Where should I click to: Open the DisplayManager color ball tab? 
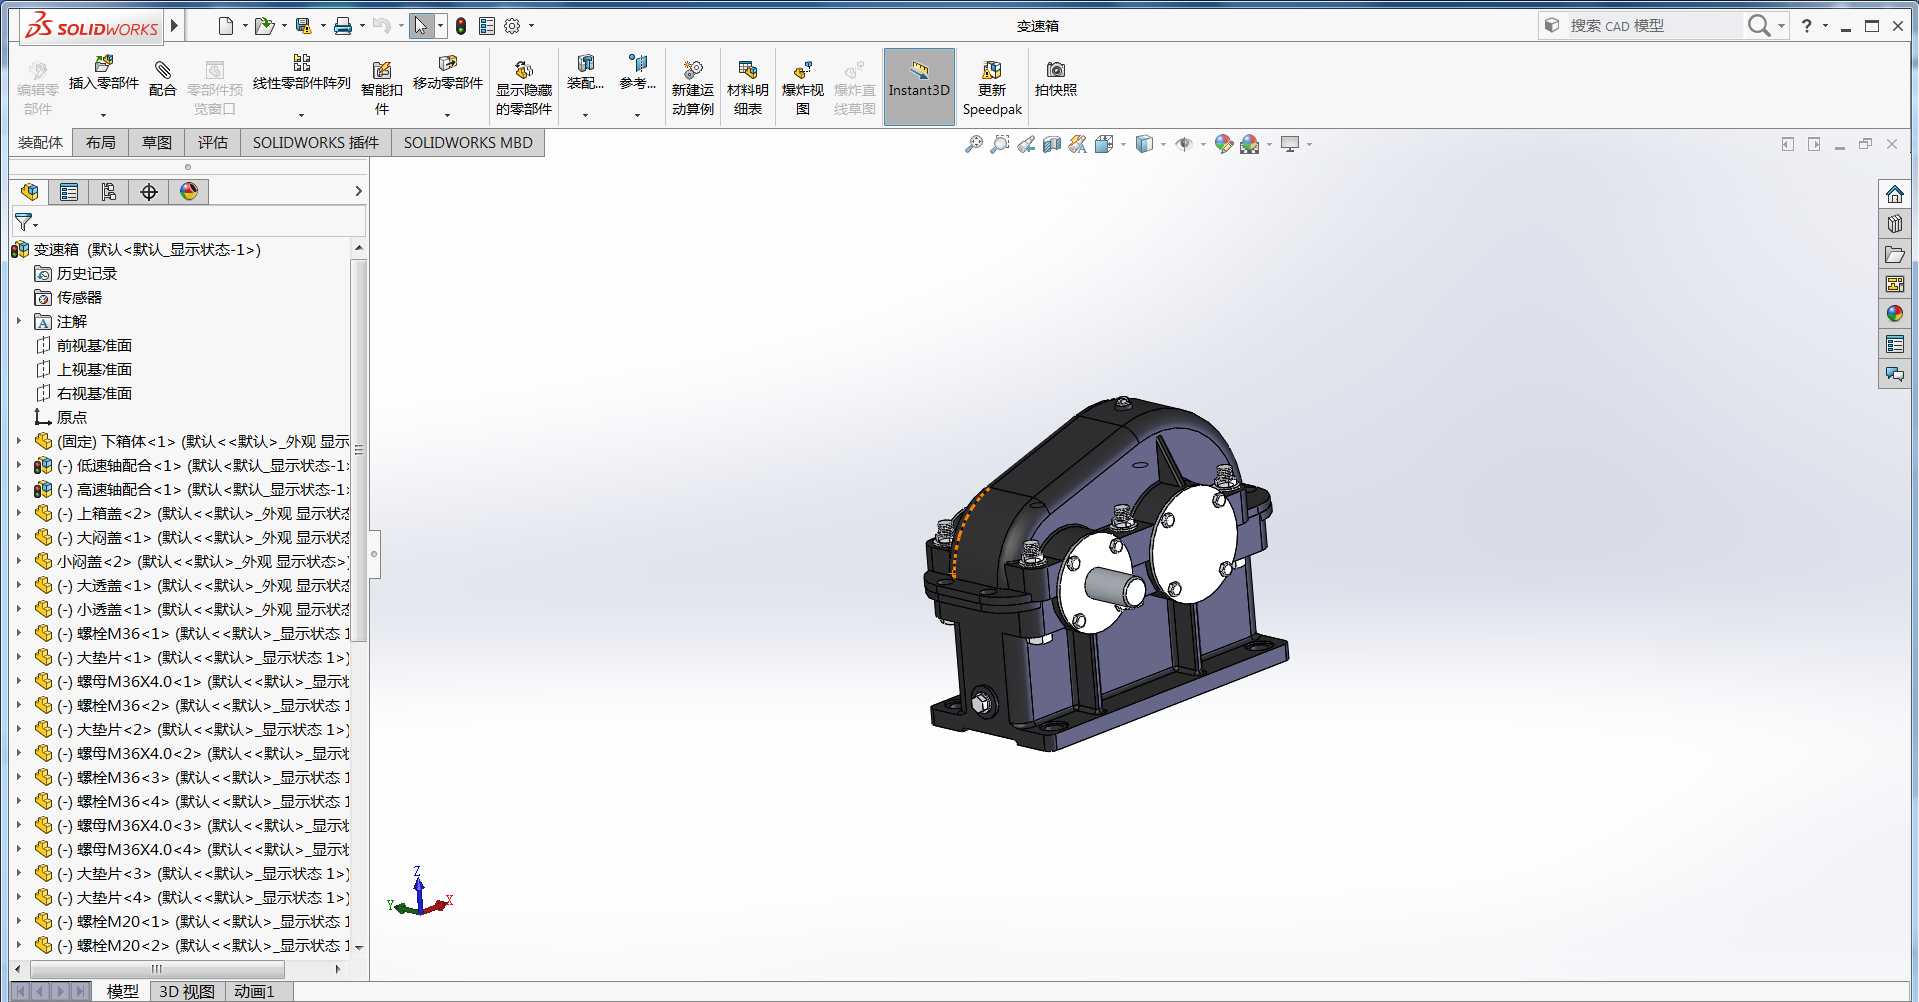(189, 192)
